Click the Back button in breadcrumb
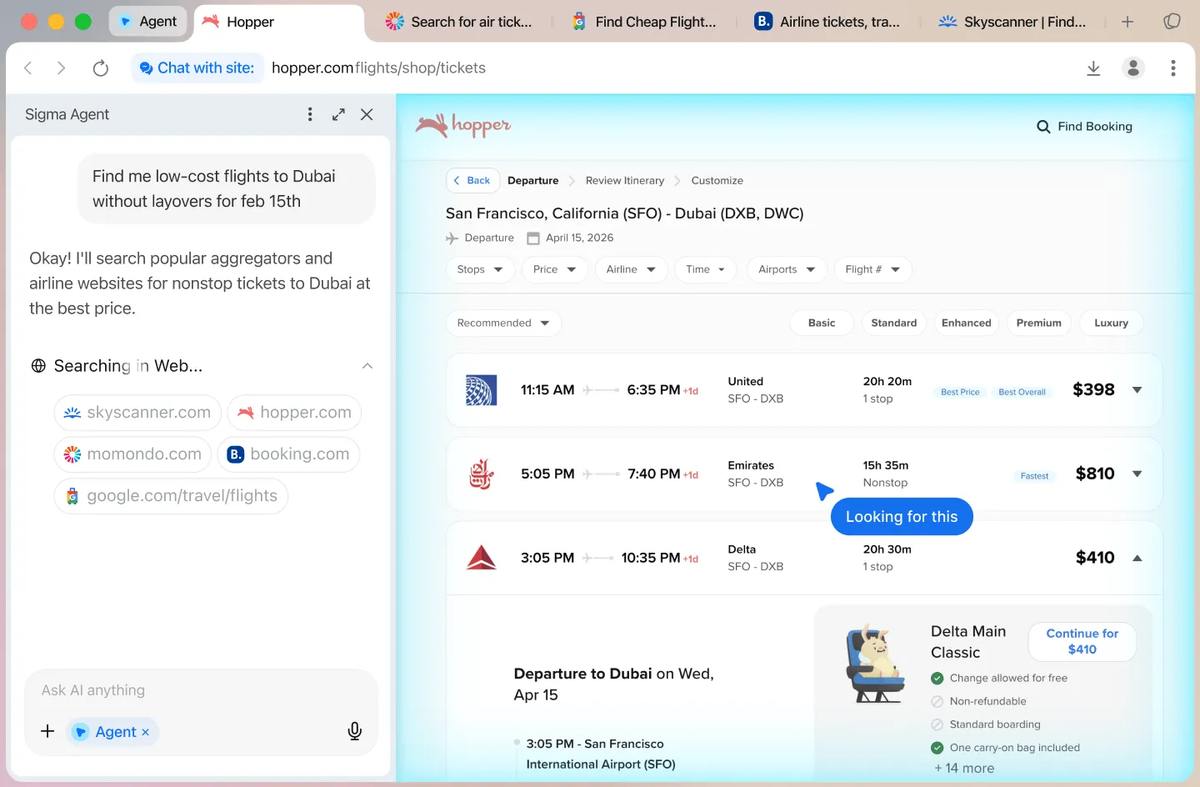This screenshot has height=787, width=1200. click(472, 181)
